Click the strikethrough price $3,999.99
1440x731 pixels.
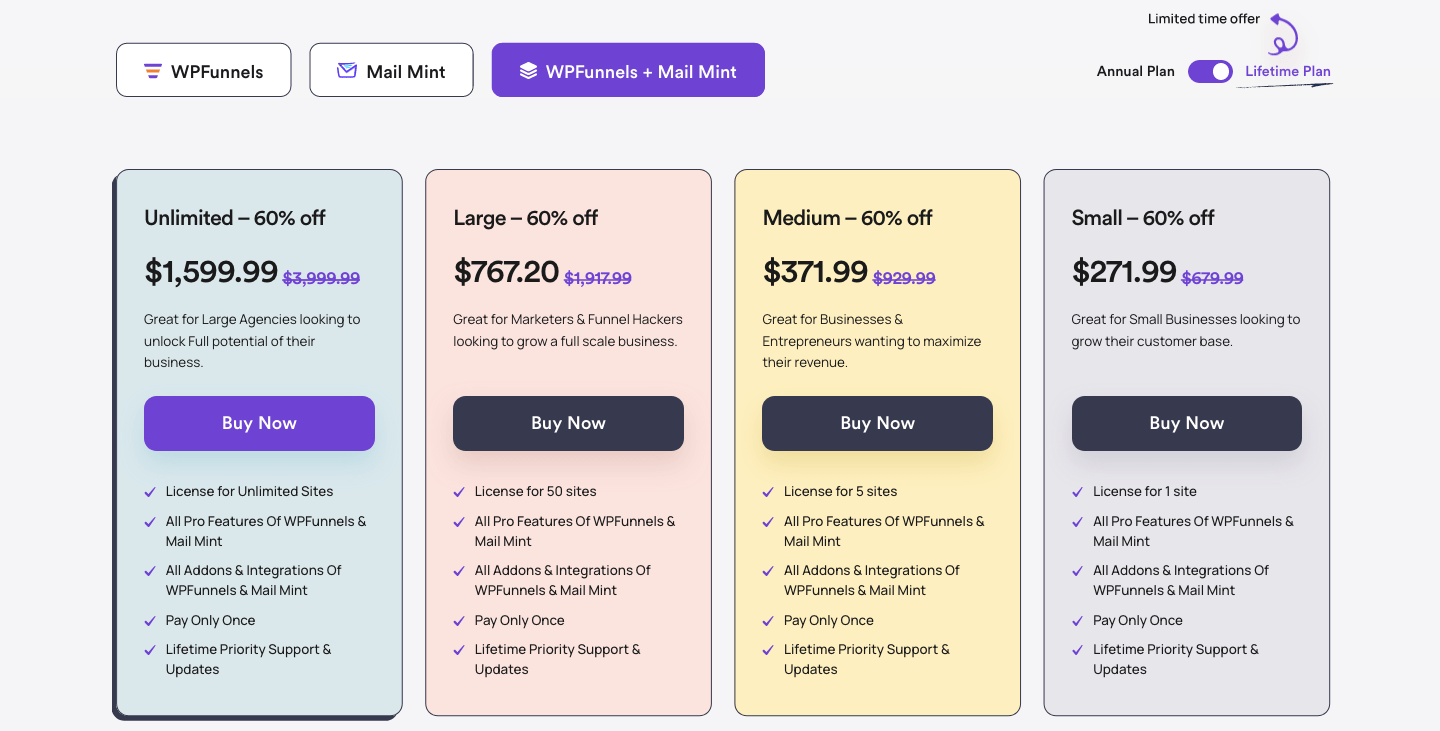(x=321, y=278)
